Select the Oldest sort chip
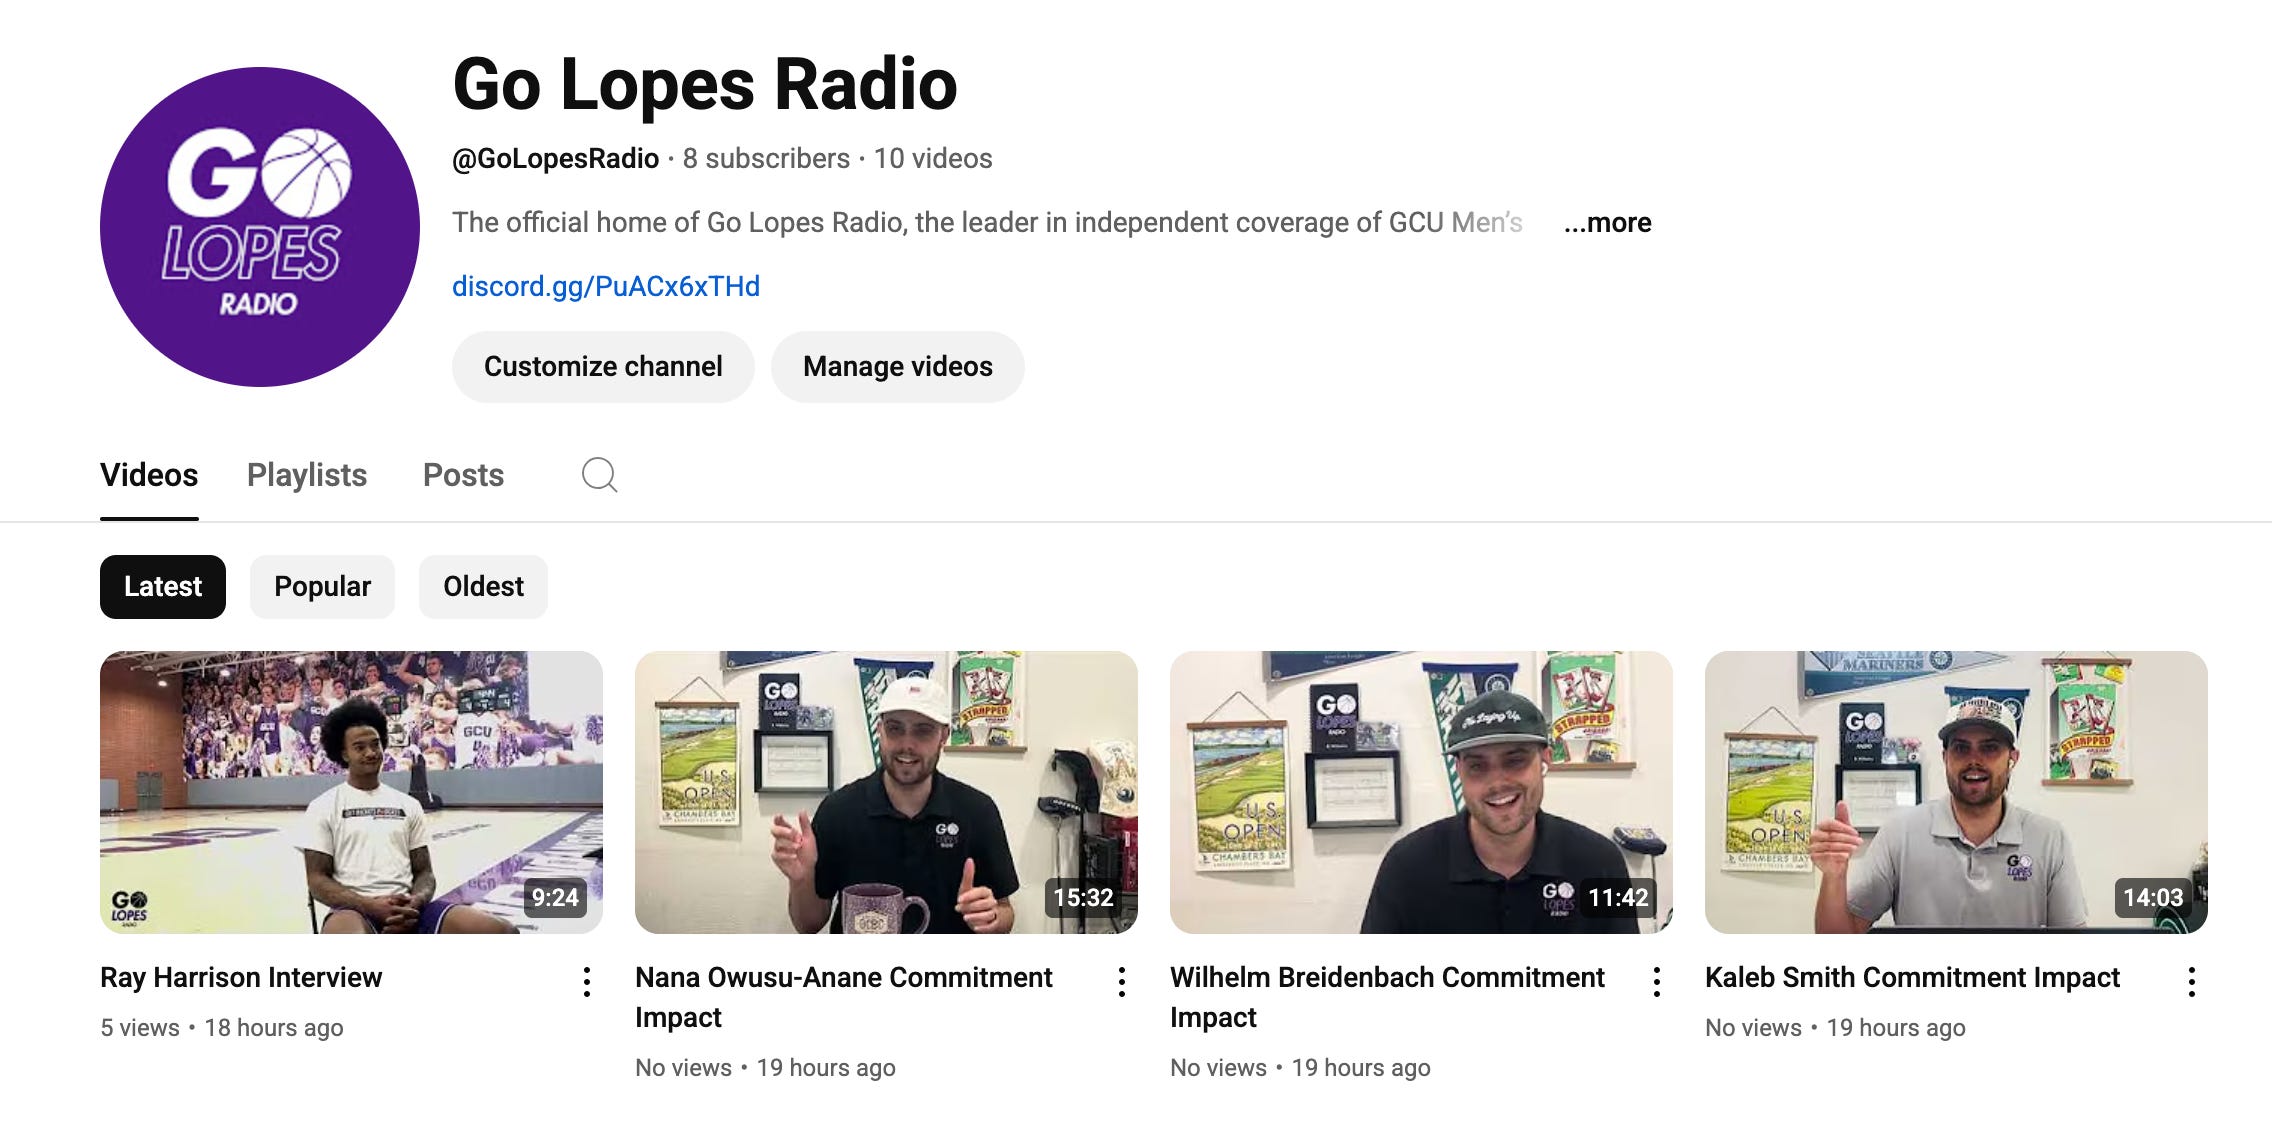The width and height of the screenshot is (2272, 1137). coord(483,587)
